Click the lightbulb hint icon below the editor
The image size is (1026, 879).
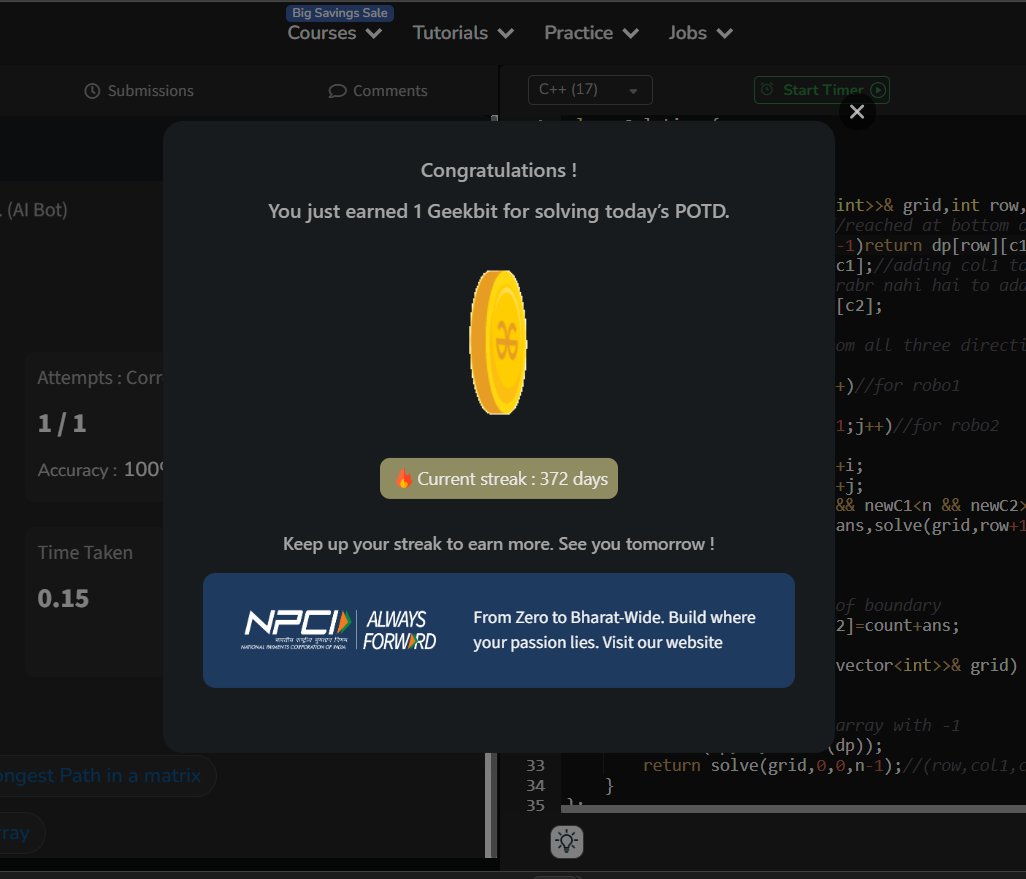tap(567, 841)
